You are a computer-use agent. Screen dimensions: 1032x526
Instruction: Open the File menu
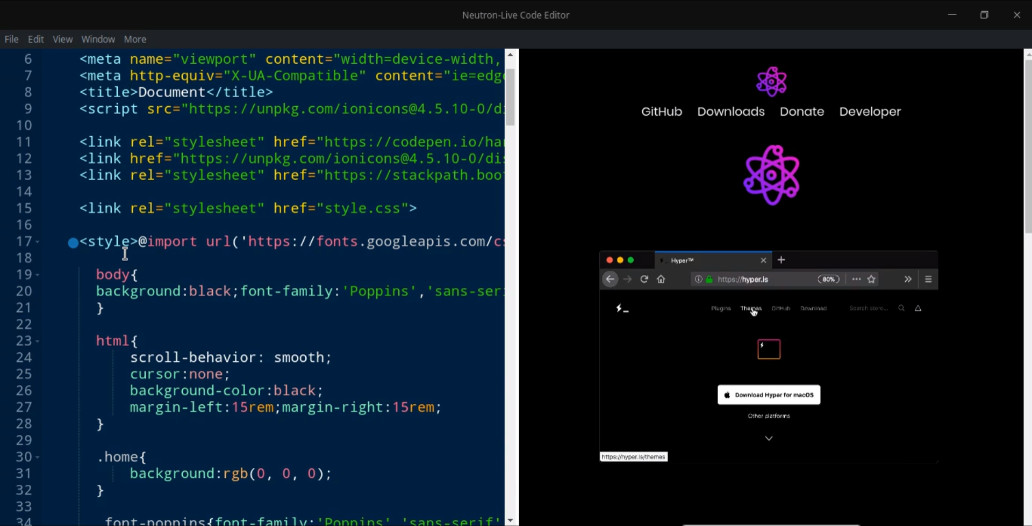(11, 39)
